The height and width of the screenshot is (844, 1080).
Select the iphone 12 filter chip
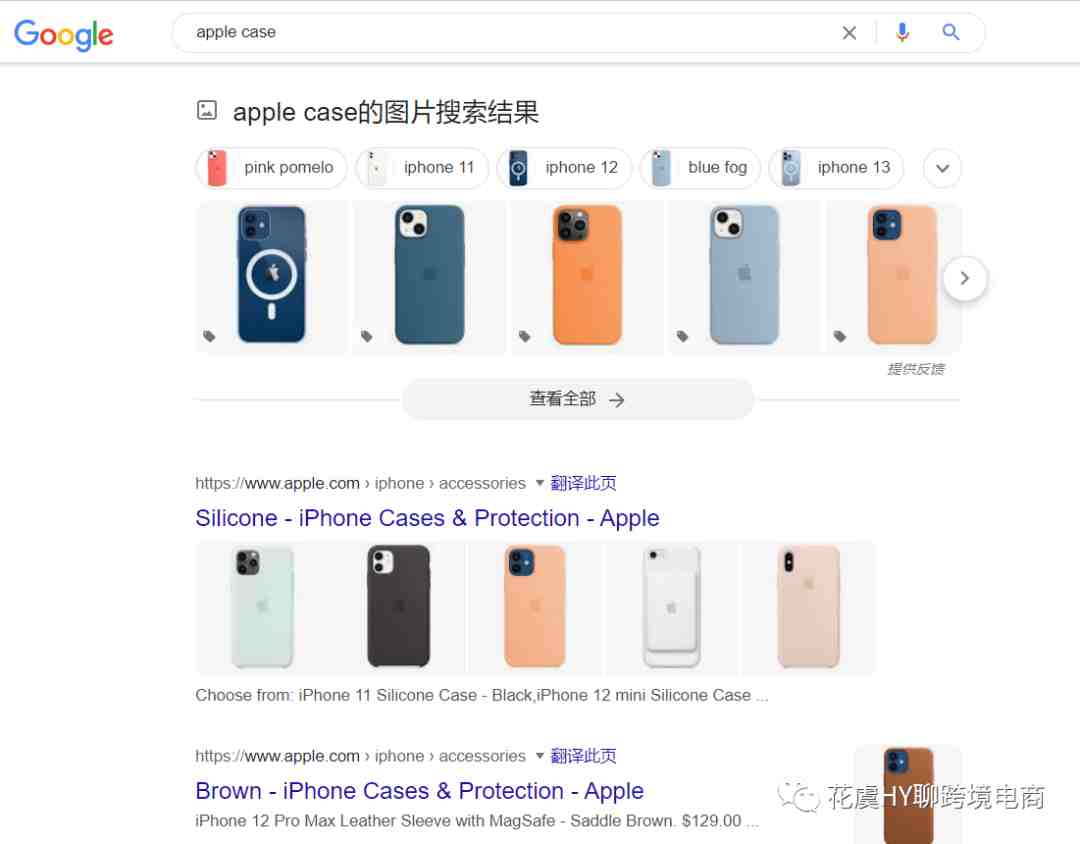point(564,168)
